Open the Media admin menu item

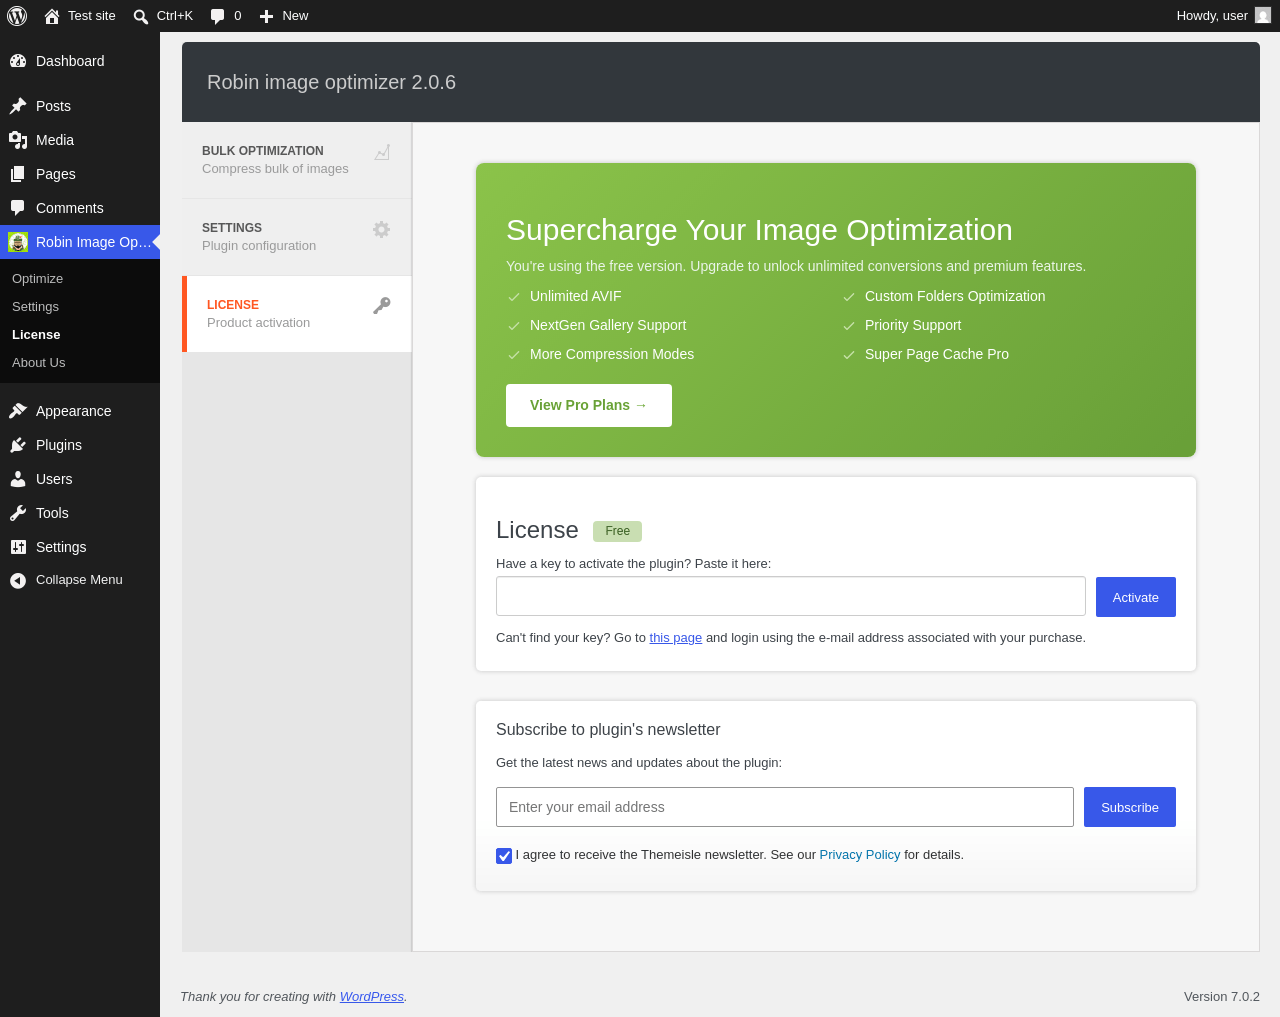click(x=80, y=140)
